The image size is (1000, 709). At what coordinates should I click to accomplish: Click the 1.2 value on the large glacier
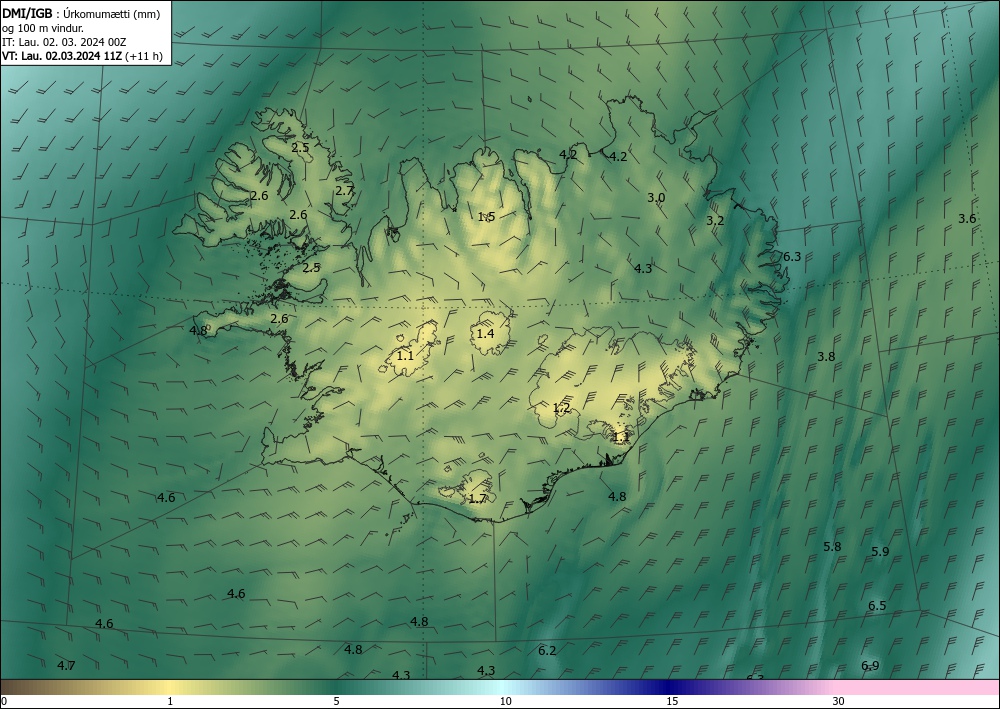[x=561, y=408]
